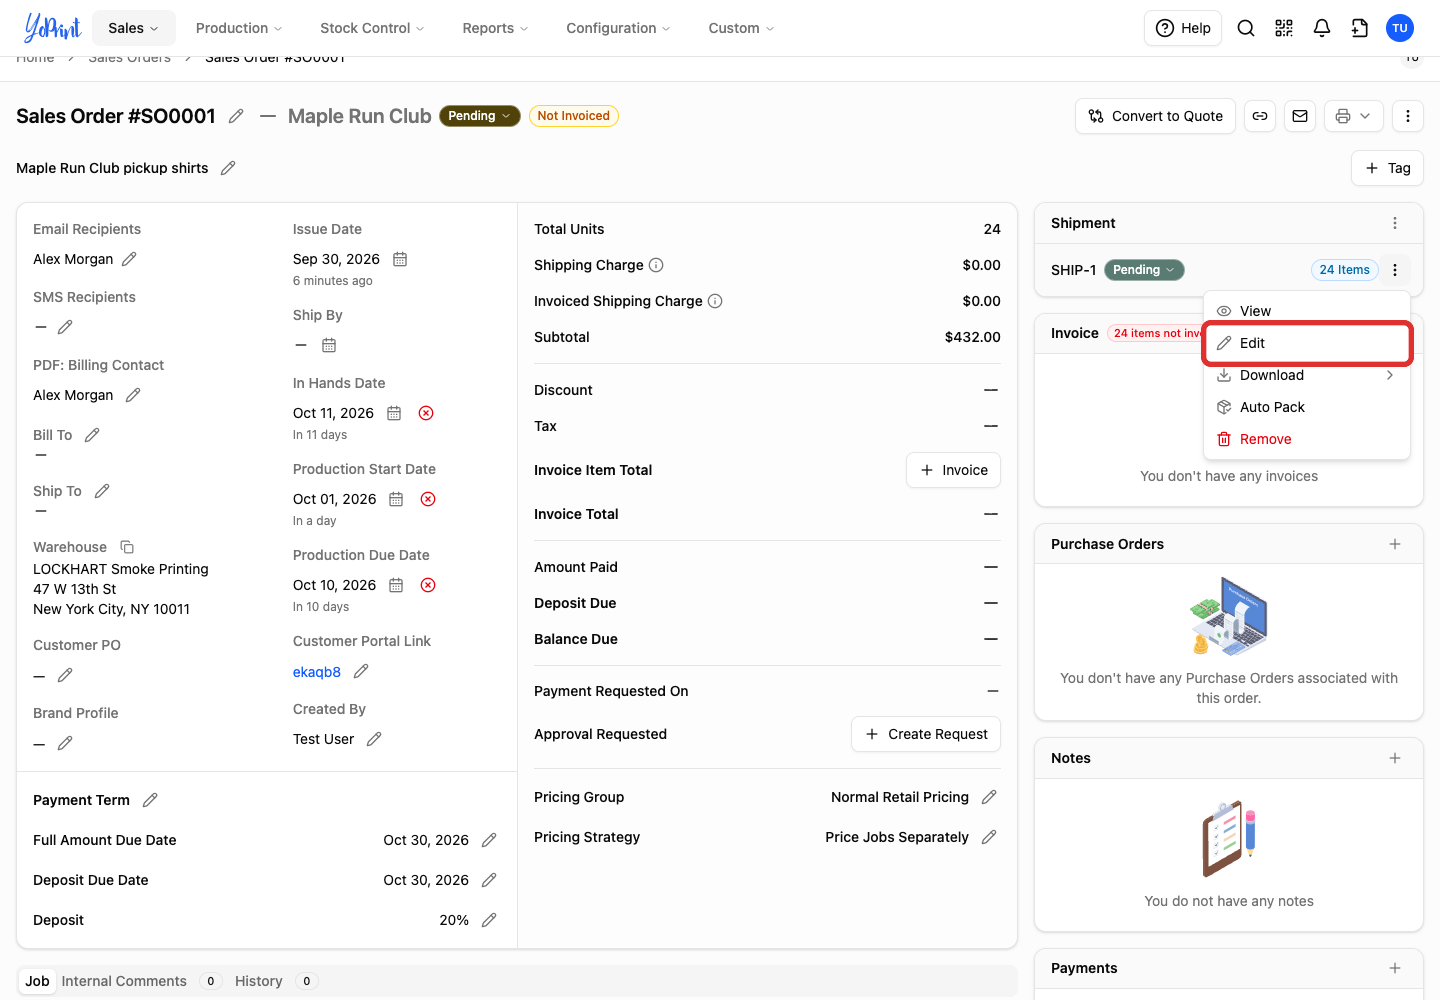Open the Sales dropdown menu
The image size is (1440, 1000).
click(134, 28)
